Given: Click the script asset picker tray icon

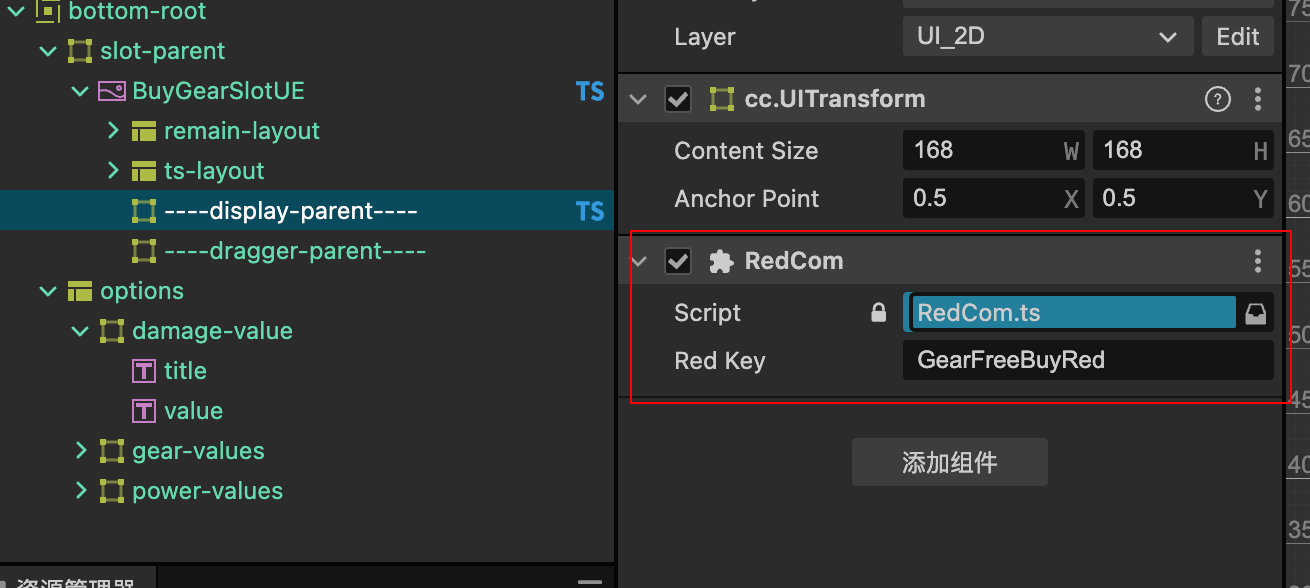Looking at the screenshot, I should coord(1256,313).
